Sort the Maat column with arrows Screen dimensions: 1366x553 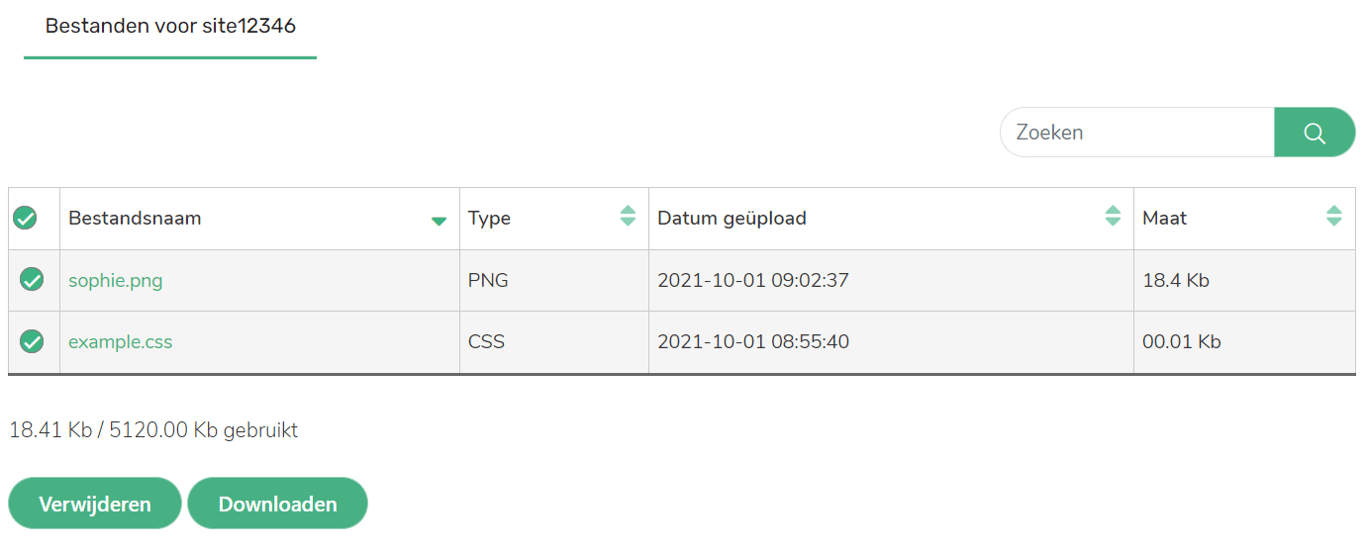(1334, 216)
